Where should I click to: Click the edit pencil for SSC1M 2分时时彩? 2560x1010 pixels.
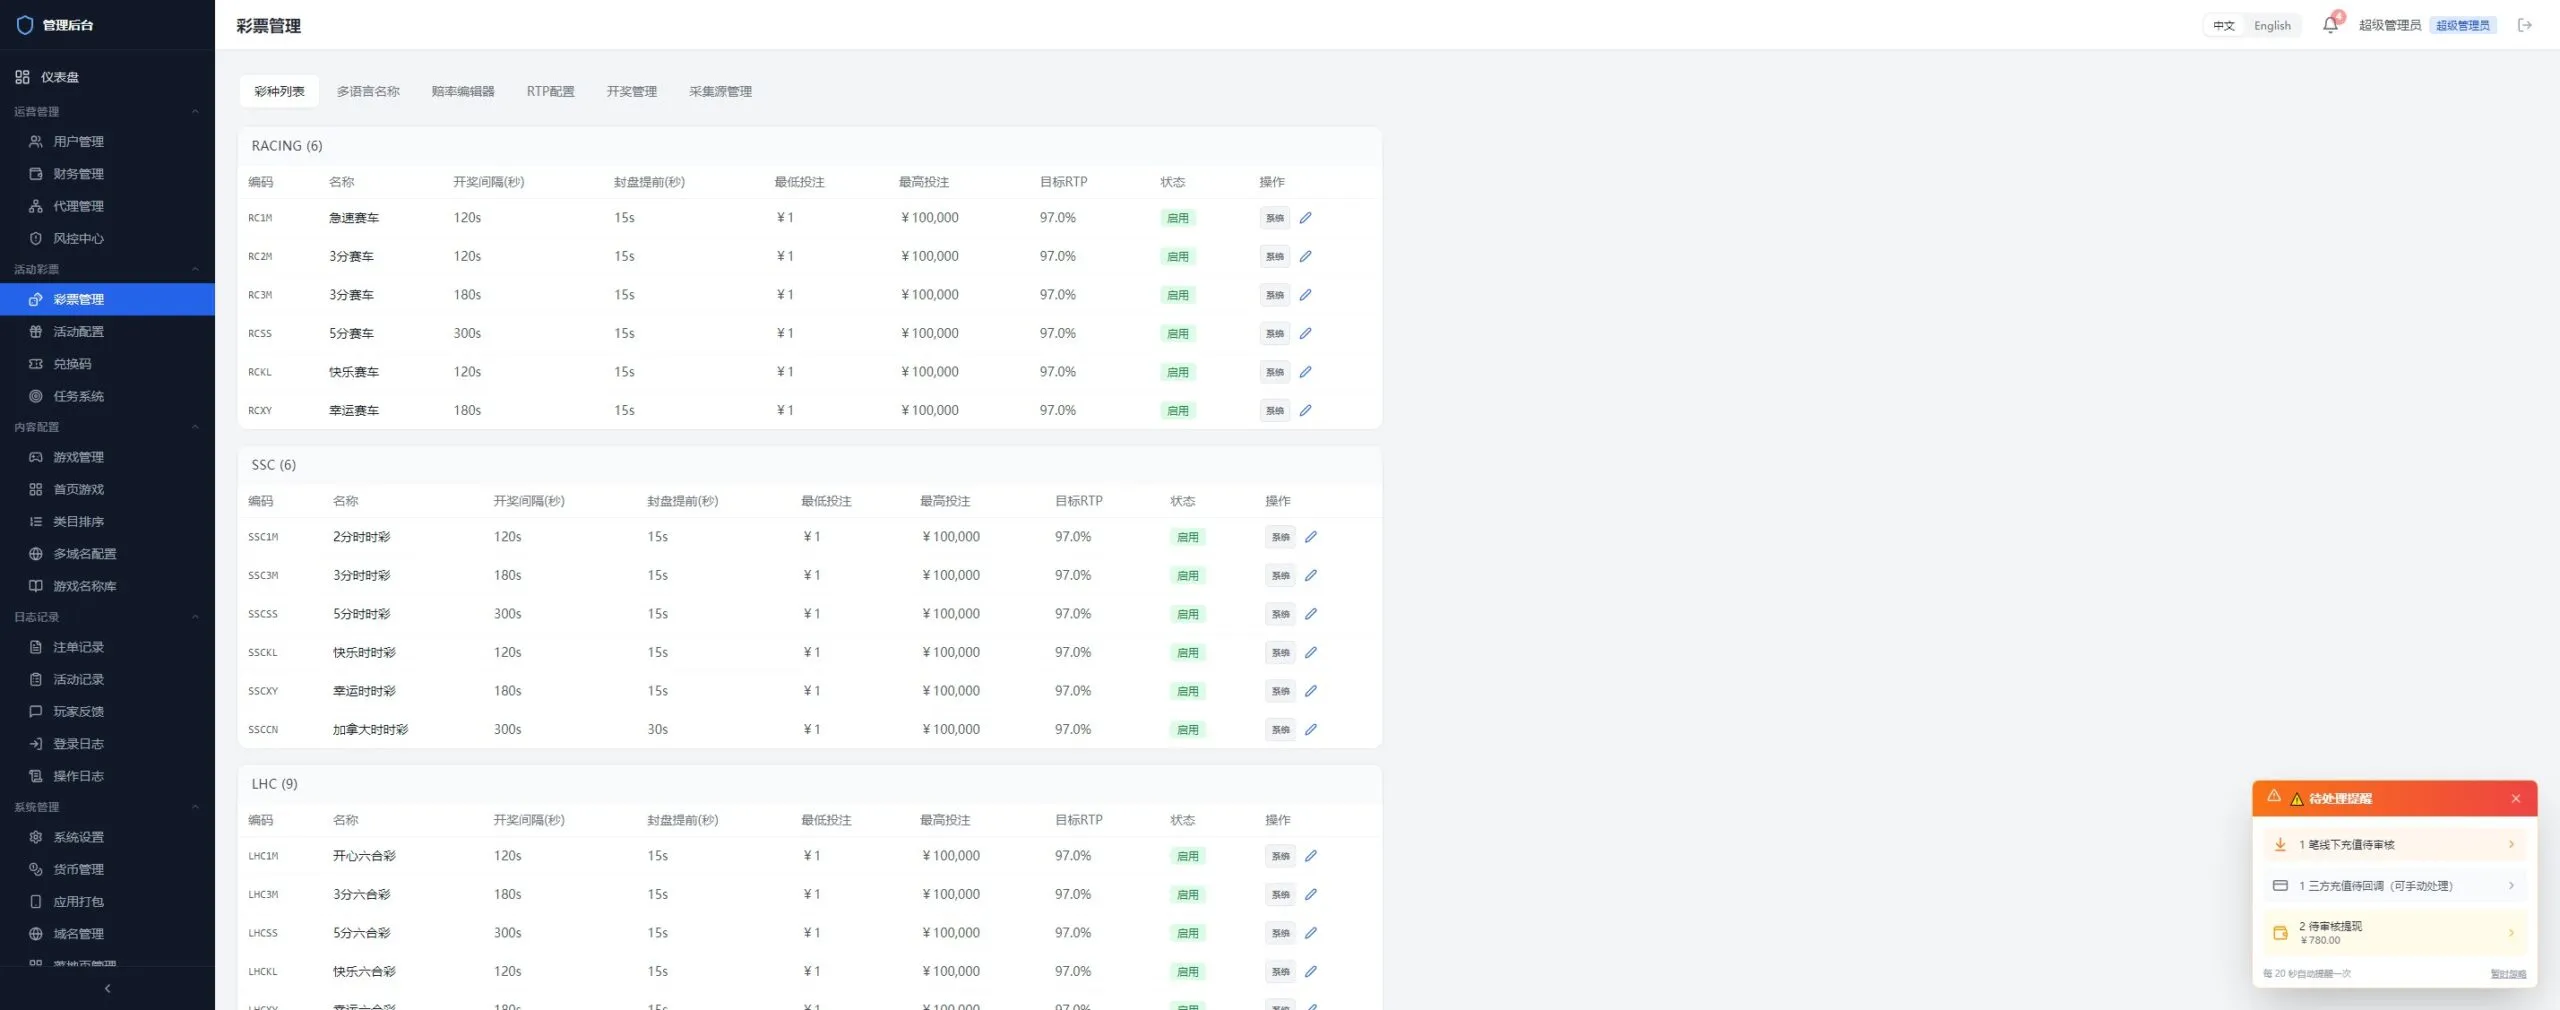[1311, 537]
